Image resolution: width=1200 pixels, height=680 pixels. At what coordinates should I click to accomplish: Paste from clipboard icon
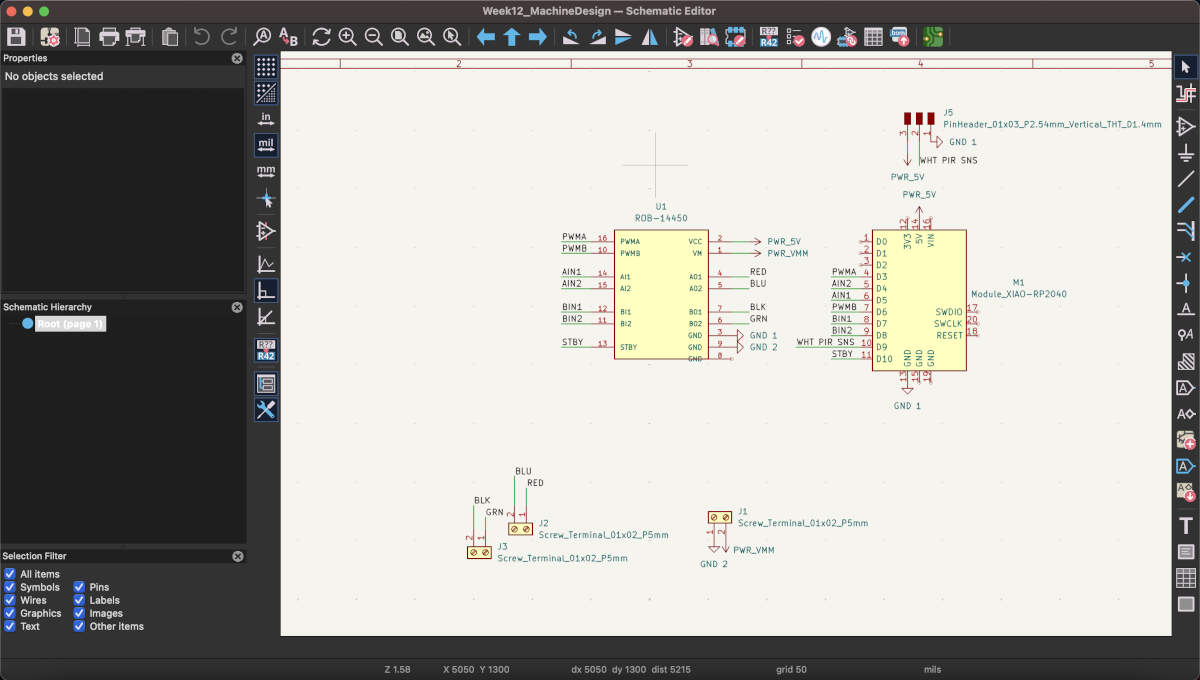click(x=169, y=37)
